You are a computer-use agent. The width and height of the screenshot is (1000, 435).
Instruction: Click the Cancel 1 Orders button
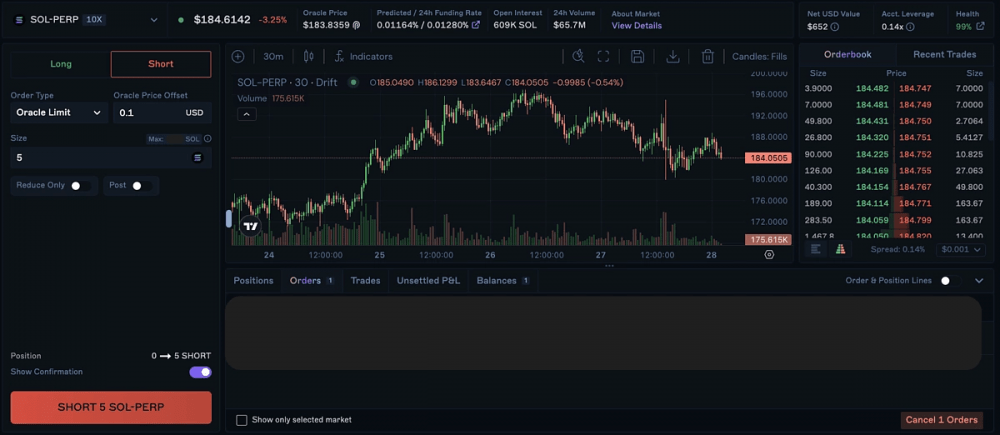click(x=941, y=420)
